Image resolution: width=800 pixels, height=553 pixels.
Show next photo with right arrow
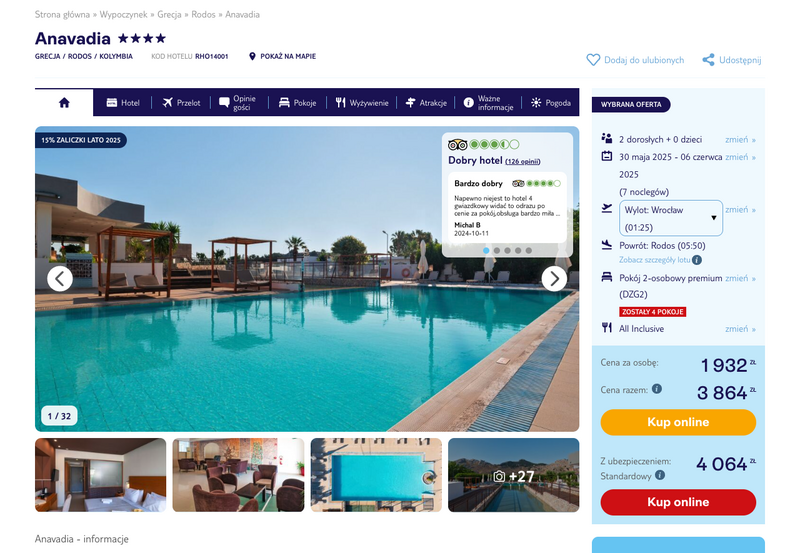coord(554,279)
